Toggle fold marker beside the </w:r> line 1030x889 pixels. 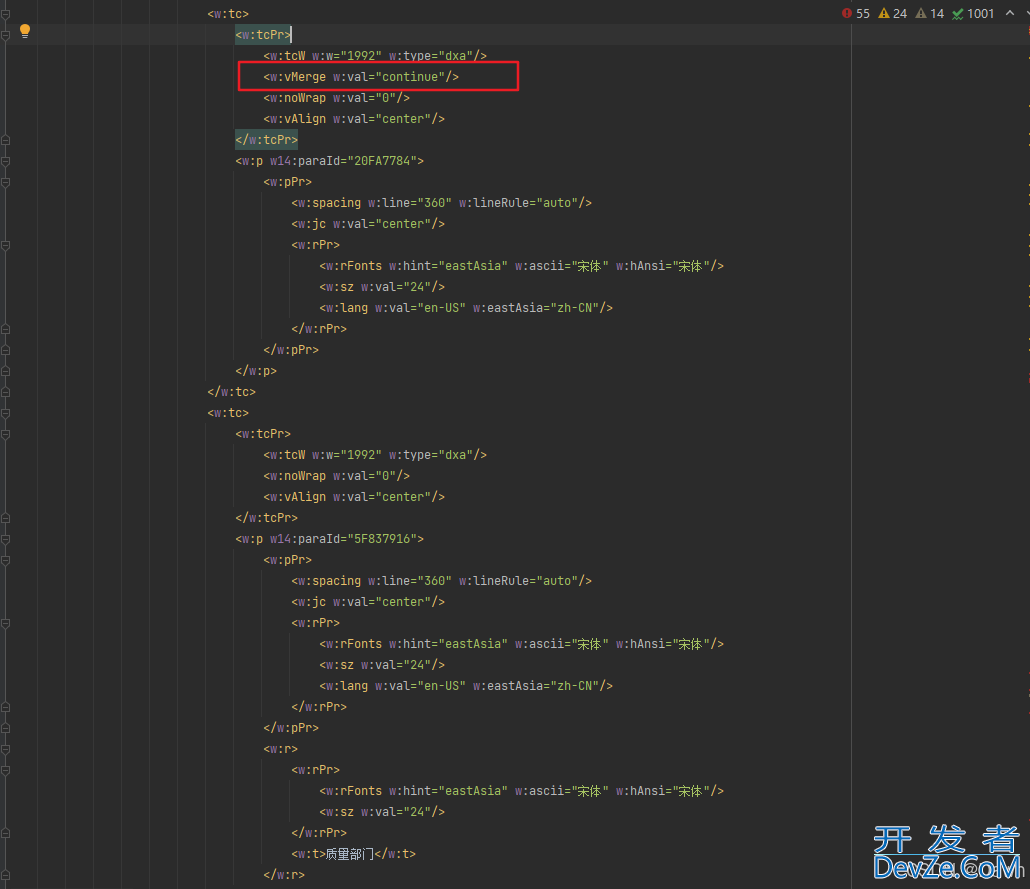click(5, 875)
